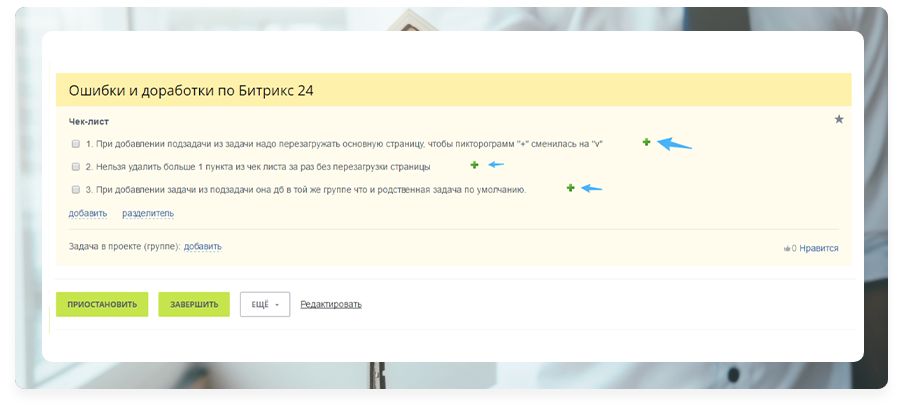903x412 pixels.
Task: Click добавить next to Задача в проекте (группе)
Action: (203, 247)
